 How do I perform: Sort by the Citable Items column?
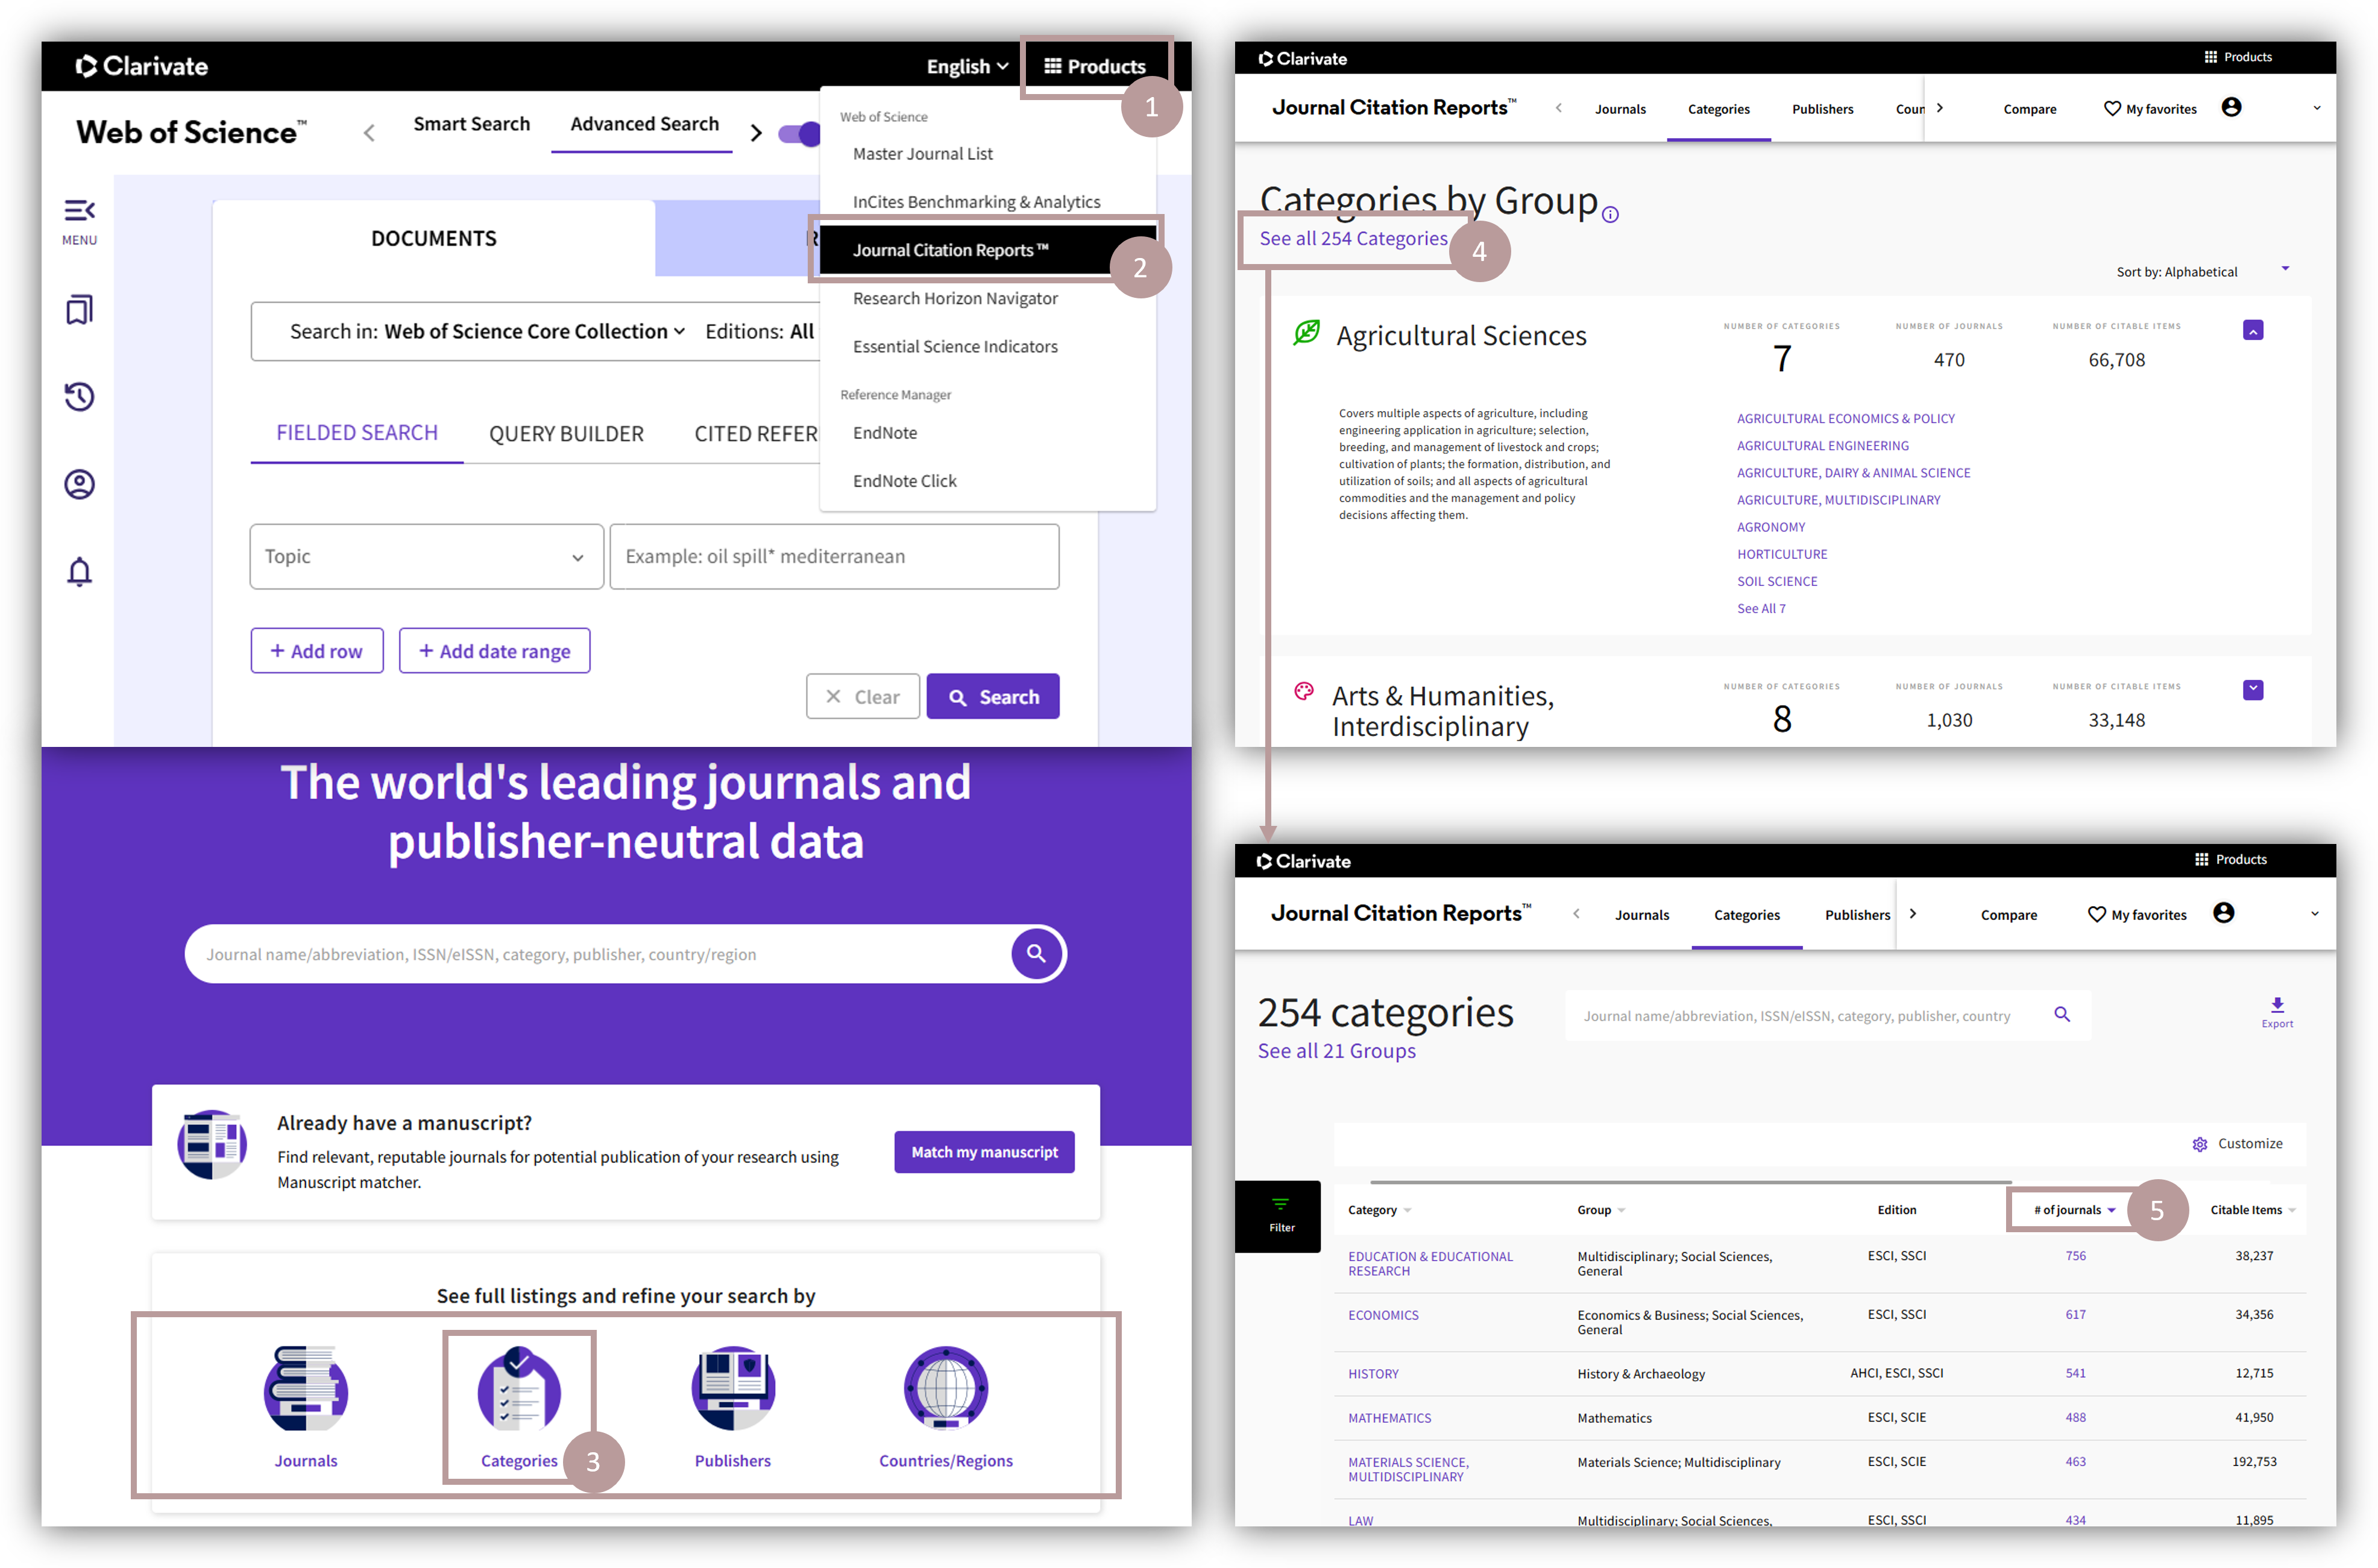pos(2252,1210)
